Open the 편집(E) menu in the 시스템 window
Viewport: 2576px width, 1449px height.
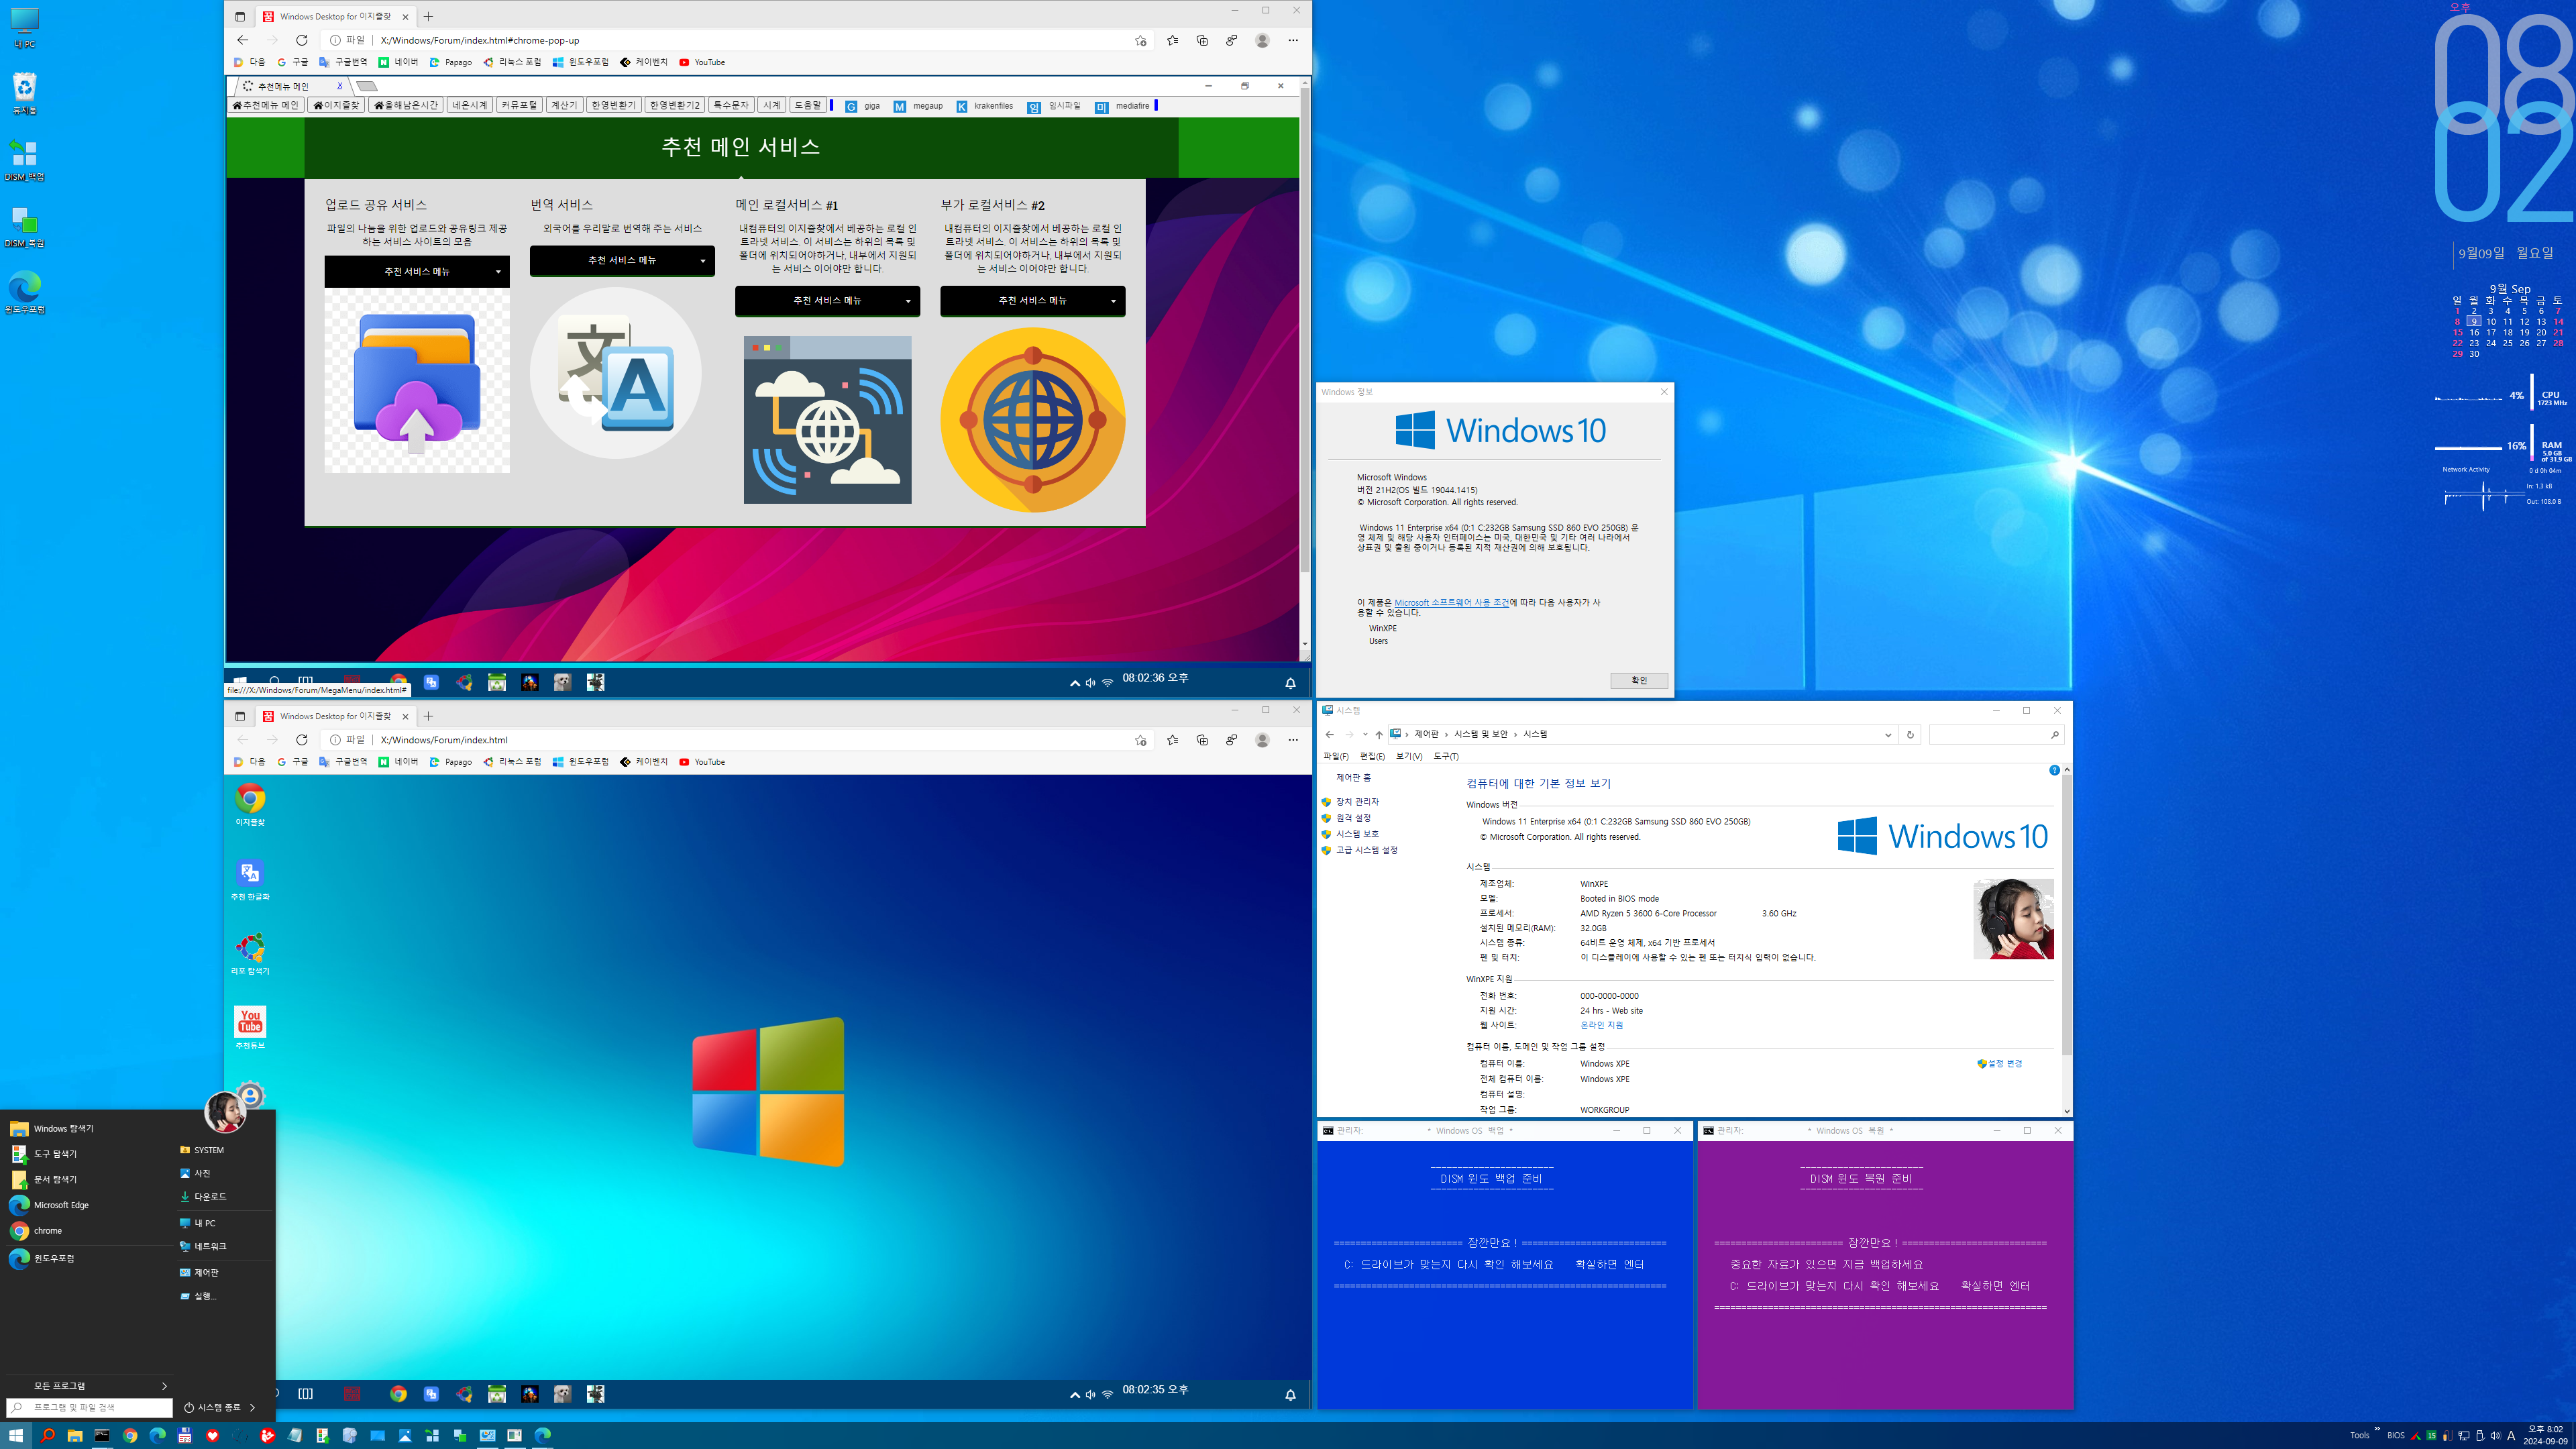click(x=1372, y=756)
